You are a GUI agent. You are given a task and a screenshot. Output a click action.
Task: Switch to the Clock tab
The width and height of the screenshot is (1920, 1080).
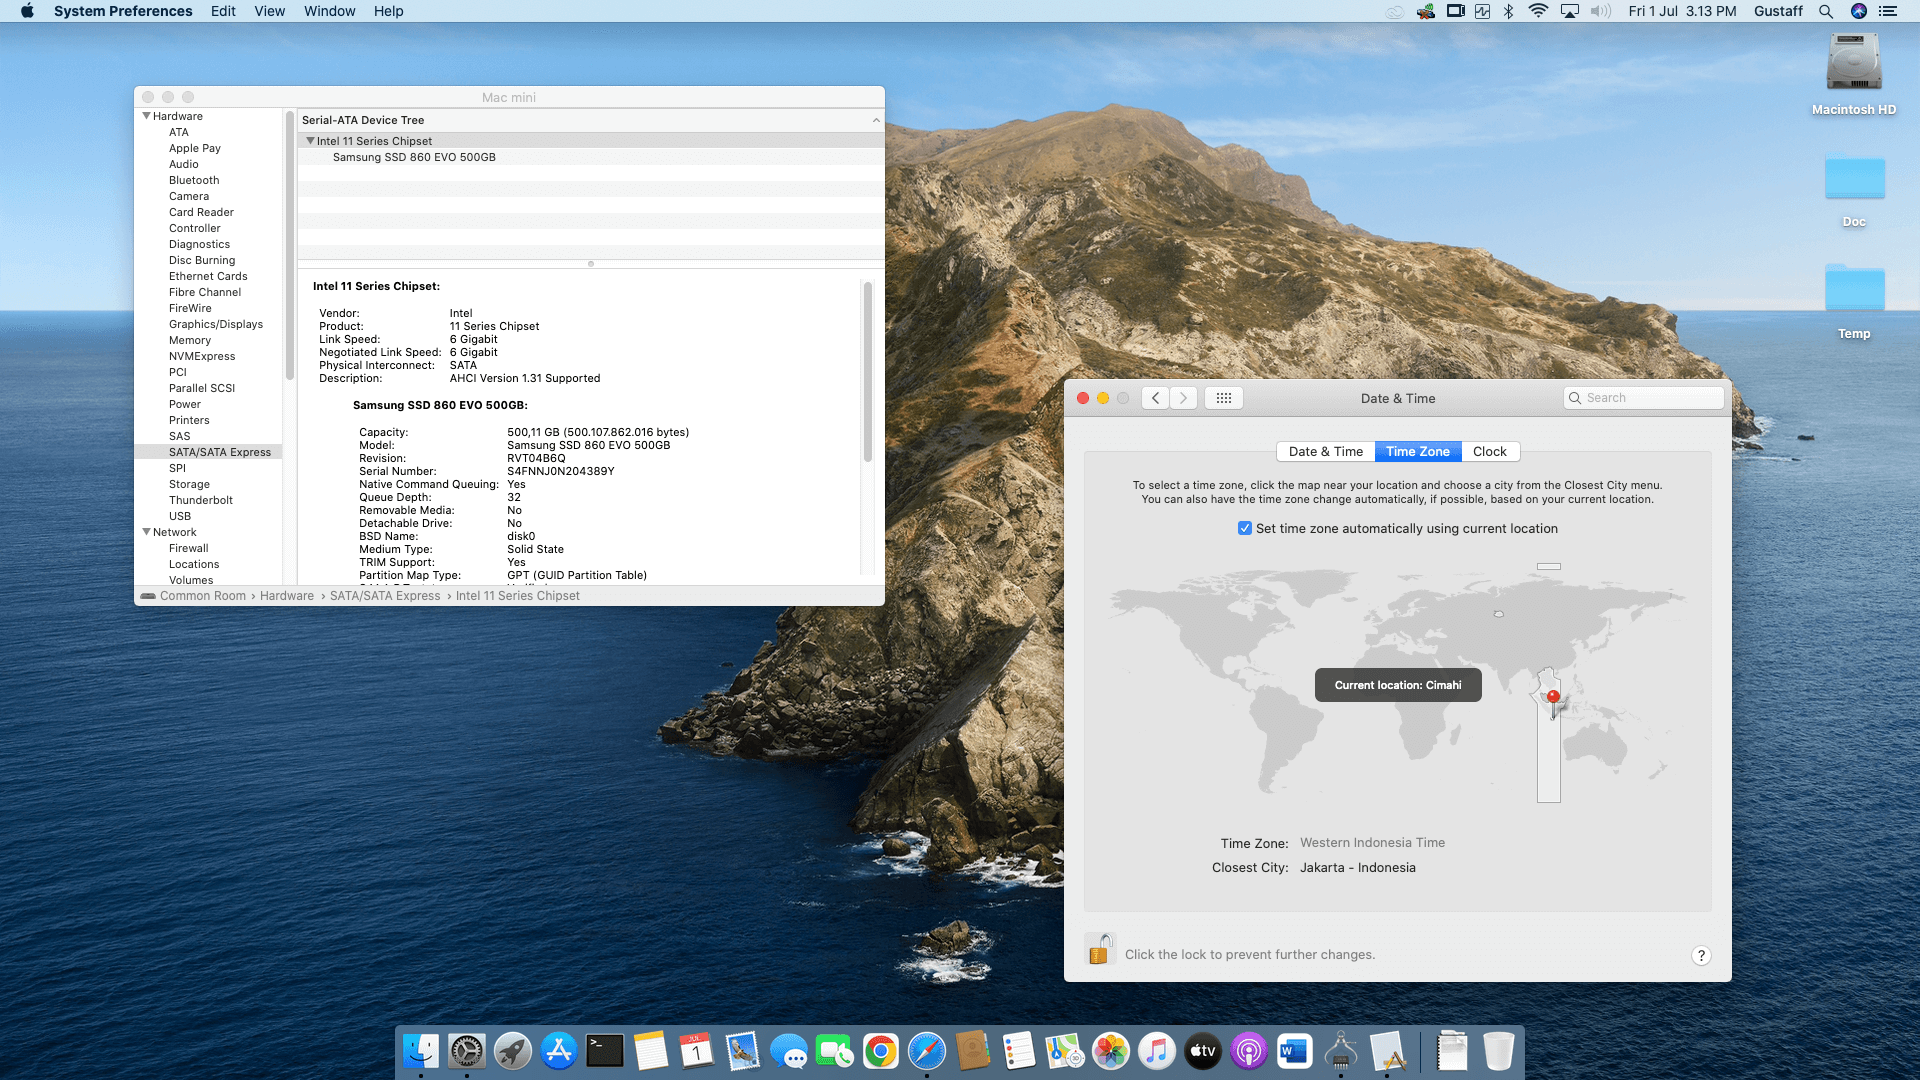[x=1489, y=451]
